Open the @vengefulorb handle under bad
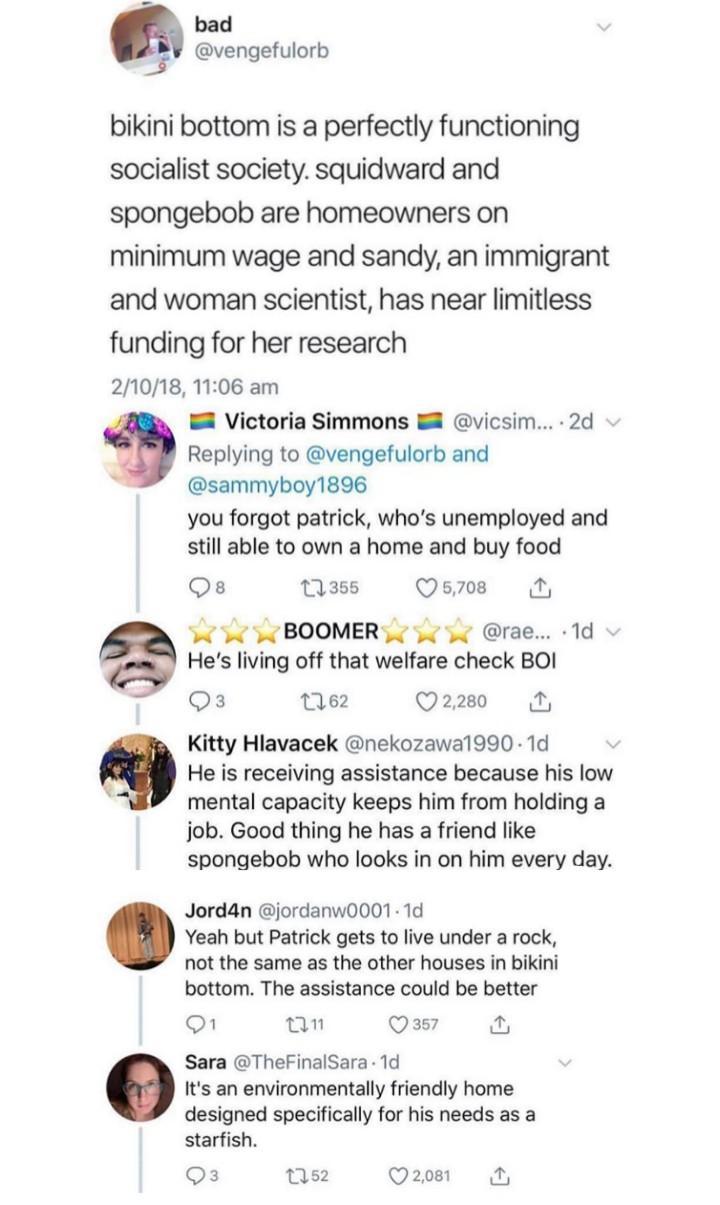 click(x=261, y=50)
